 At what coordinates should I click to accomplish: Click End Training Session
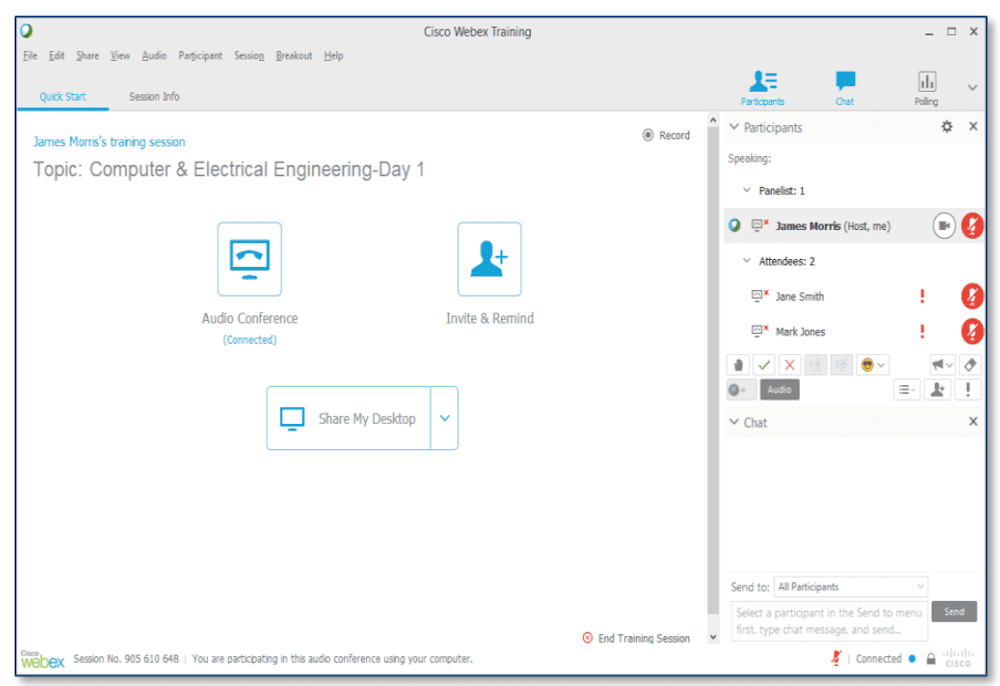(636, 638)
